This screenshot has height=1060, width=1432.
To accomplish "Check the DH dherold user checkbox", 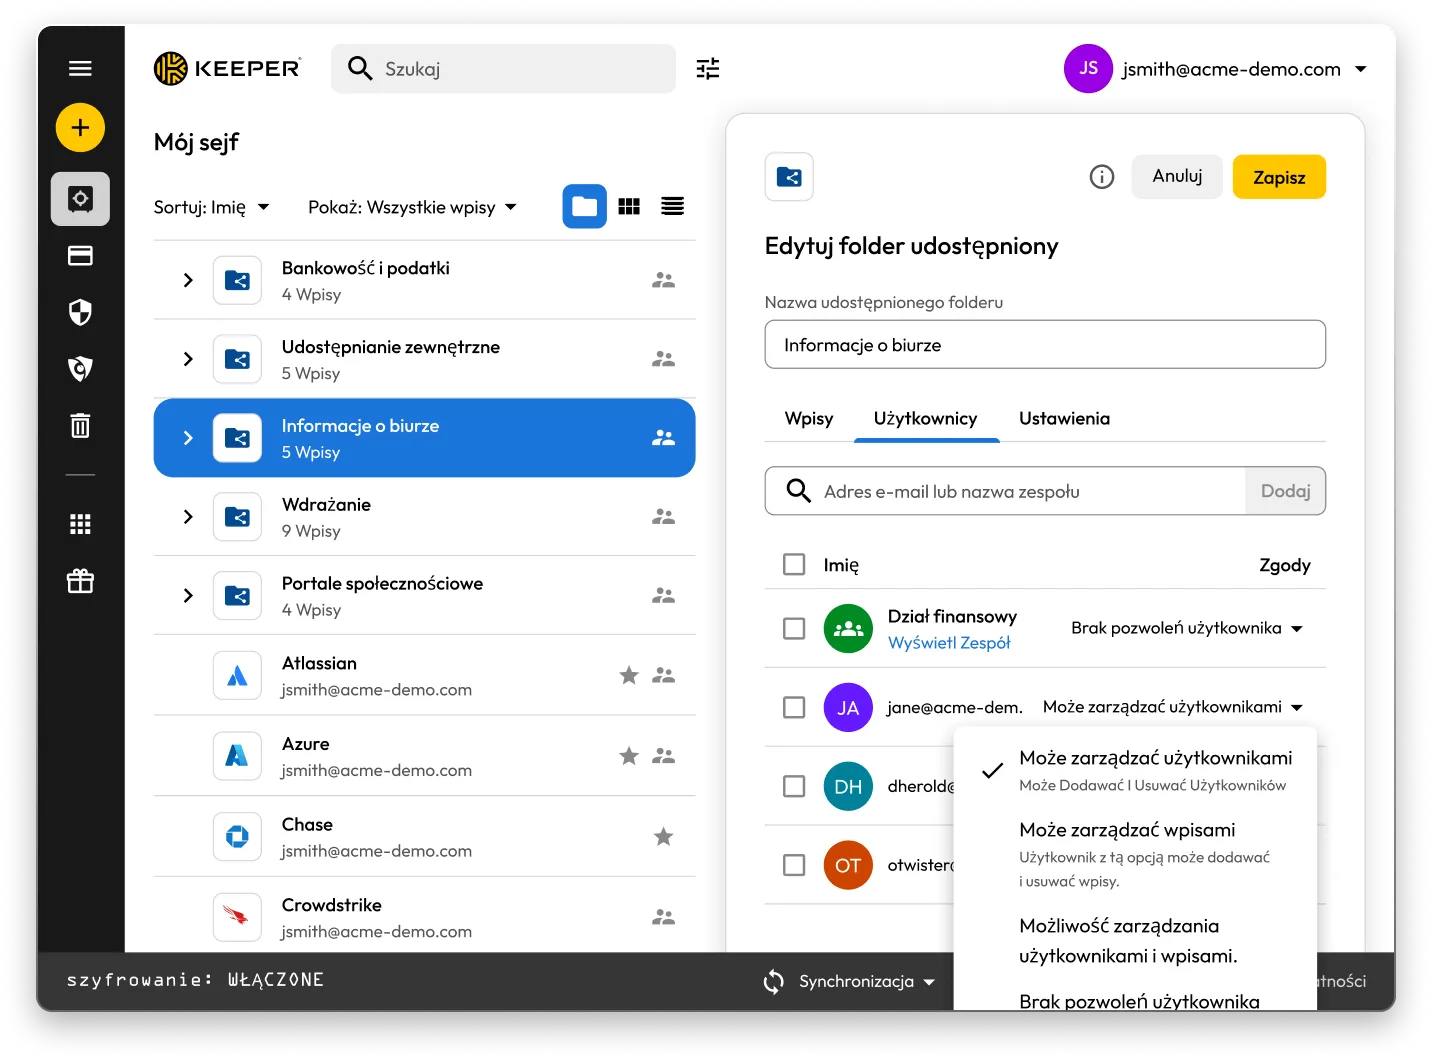I will point(794,787).
